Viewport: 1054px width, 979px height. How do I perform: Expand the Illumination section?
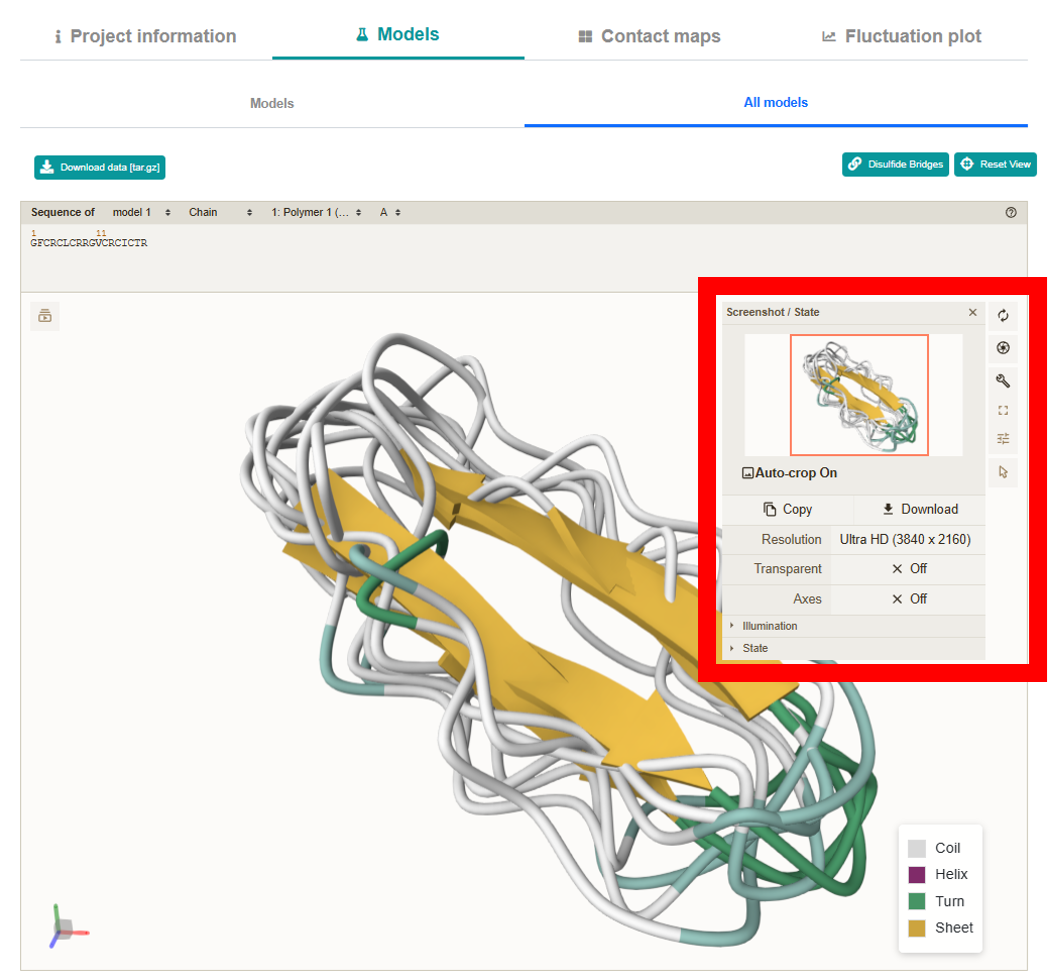[854, 626]
